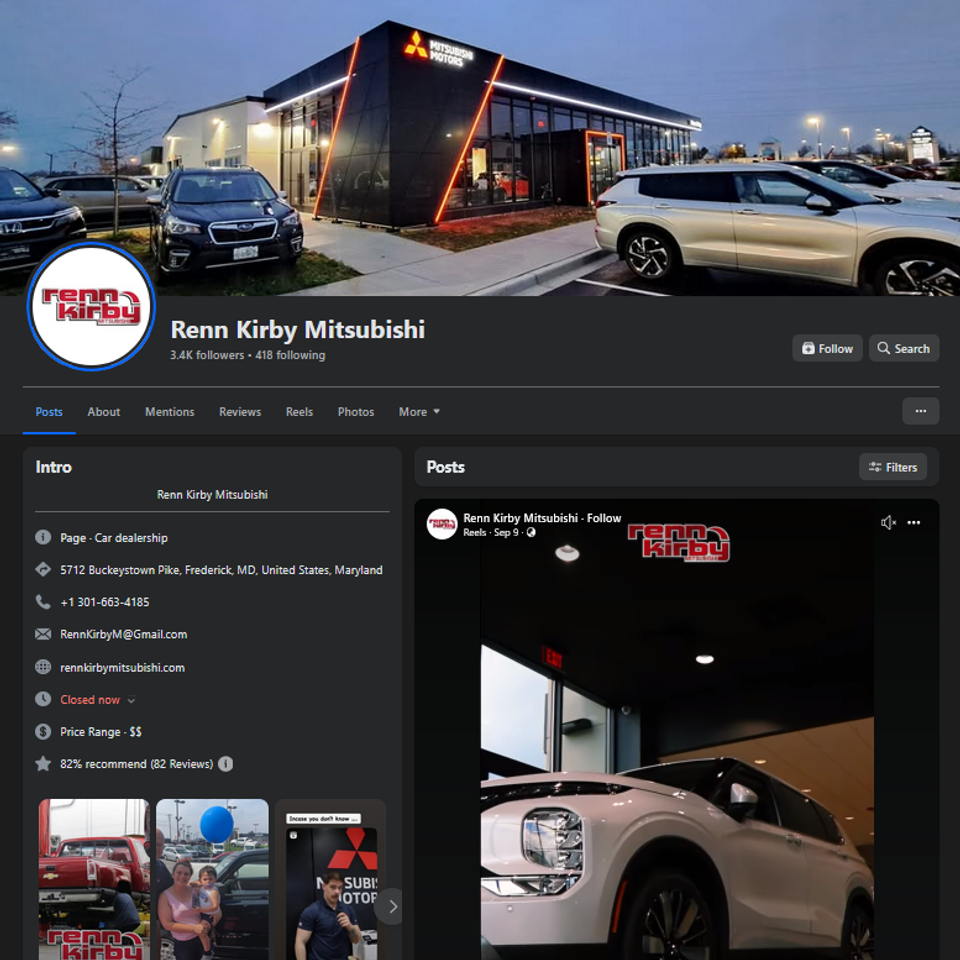Open the reel post's three-dot menu
This screenshot has height=960, width=960.
coord(913,522)
